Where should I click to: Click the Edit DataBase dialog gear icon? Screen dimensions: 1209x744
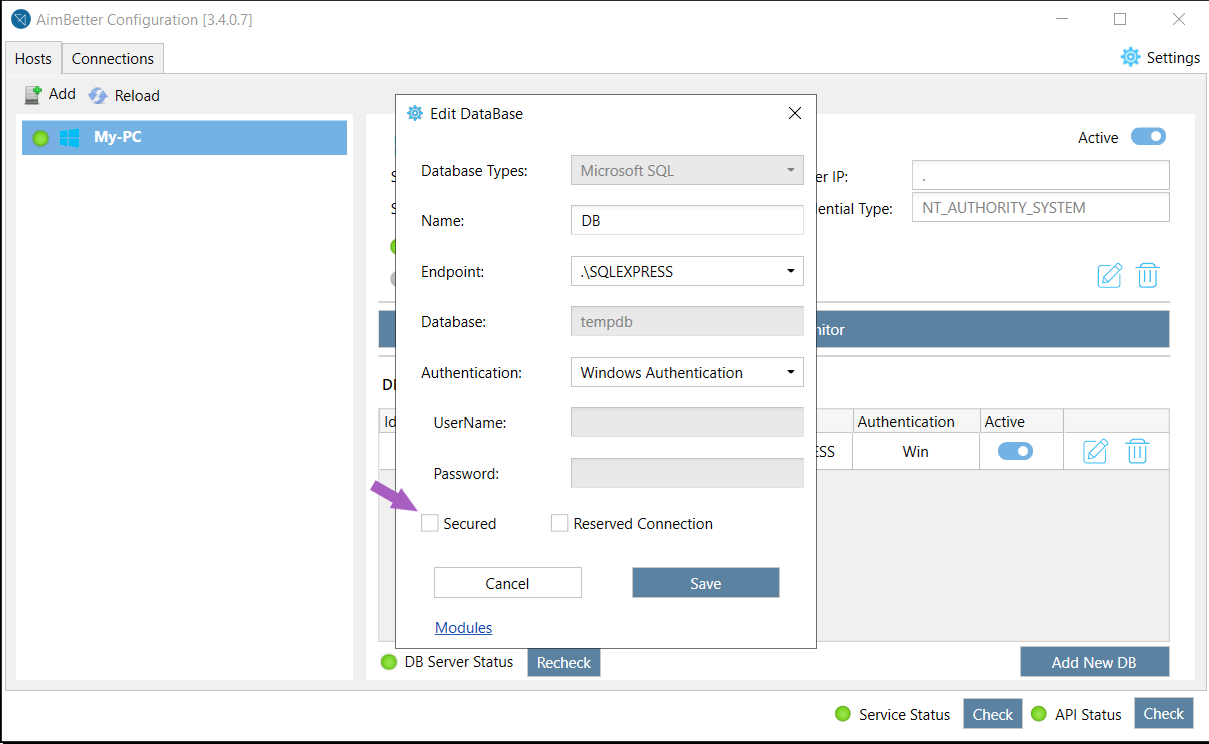[x=415, y=113]
